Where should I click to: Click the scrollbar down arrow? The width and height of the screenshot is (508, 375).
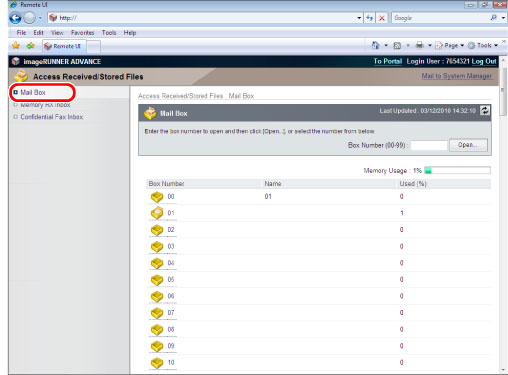[503, 370]
